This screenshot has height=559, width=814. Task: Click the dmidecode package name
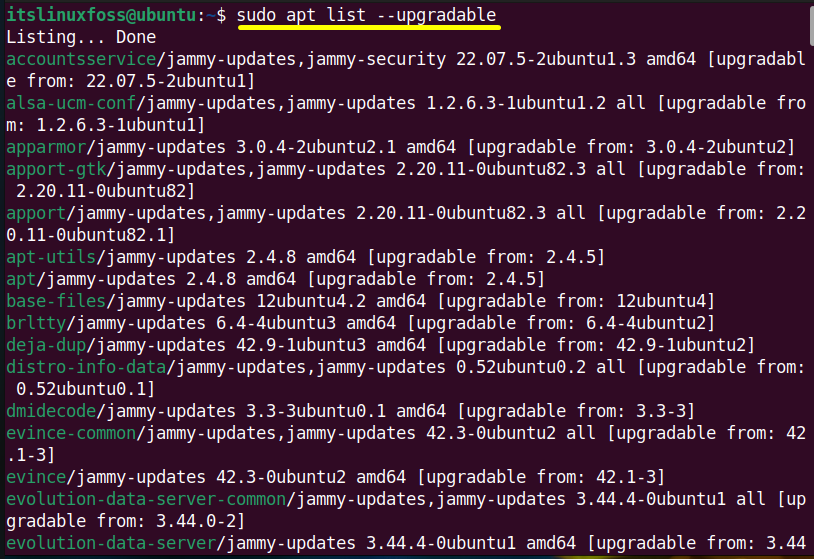(51, 411)
